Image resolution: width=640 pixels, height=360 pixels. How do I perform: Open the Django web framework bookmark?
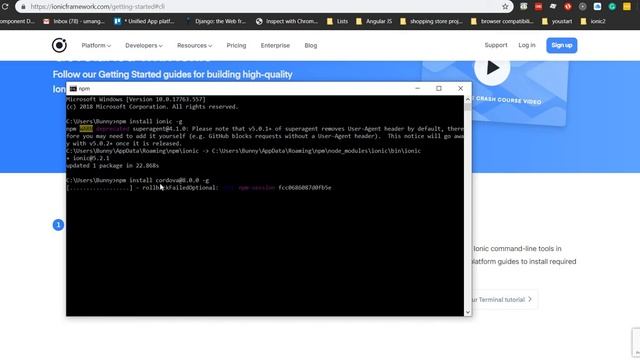click(x=216, y=21)
